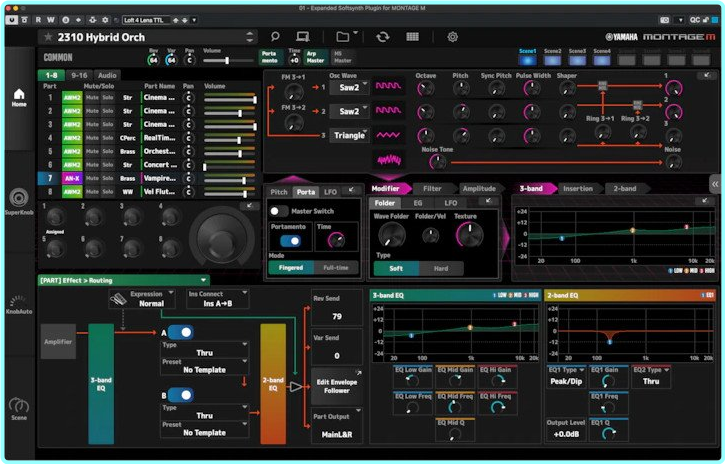This screenshot has height=464, width=725.
Task: Click the plugin bypass power icon
Action: [x=12, y=20]
